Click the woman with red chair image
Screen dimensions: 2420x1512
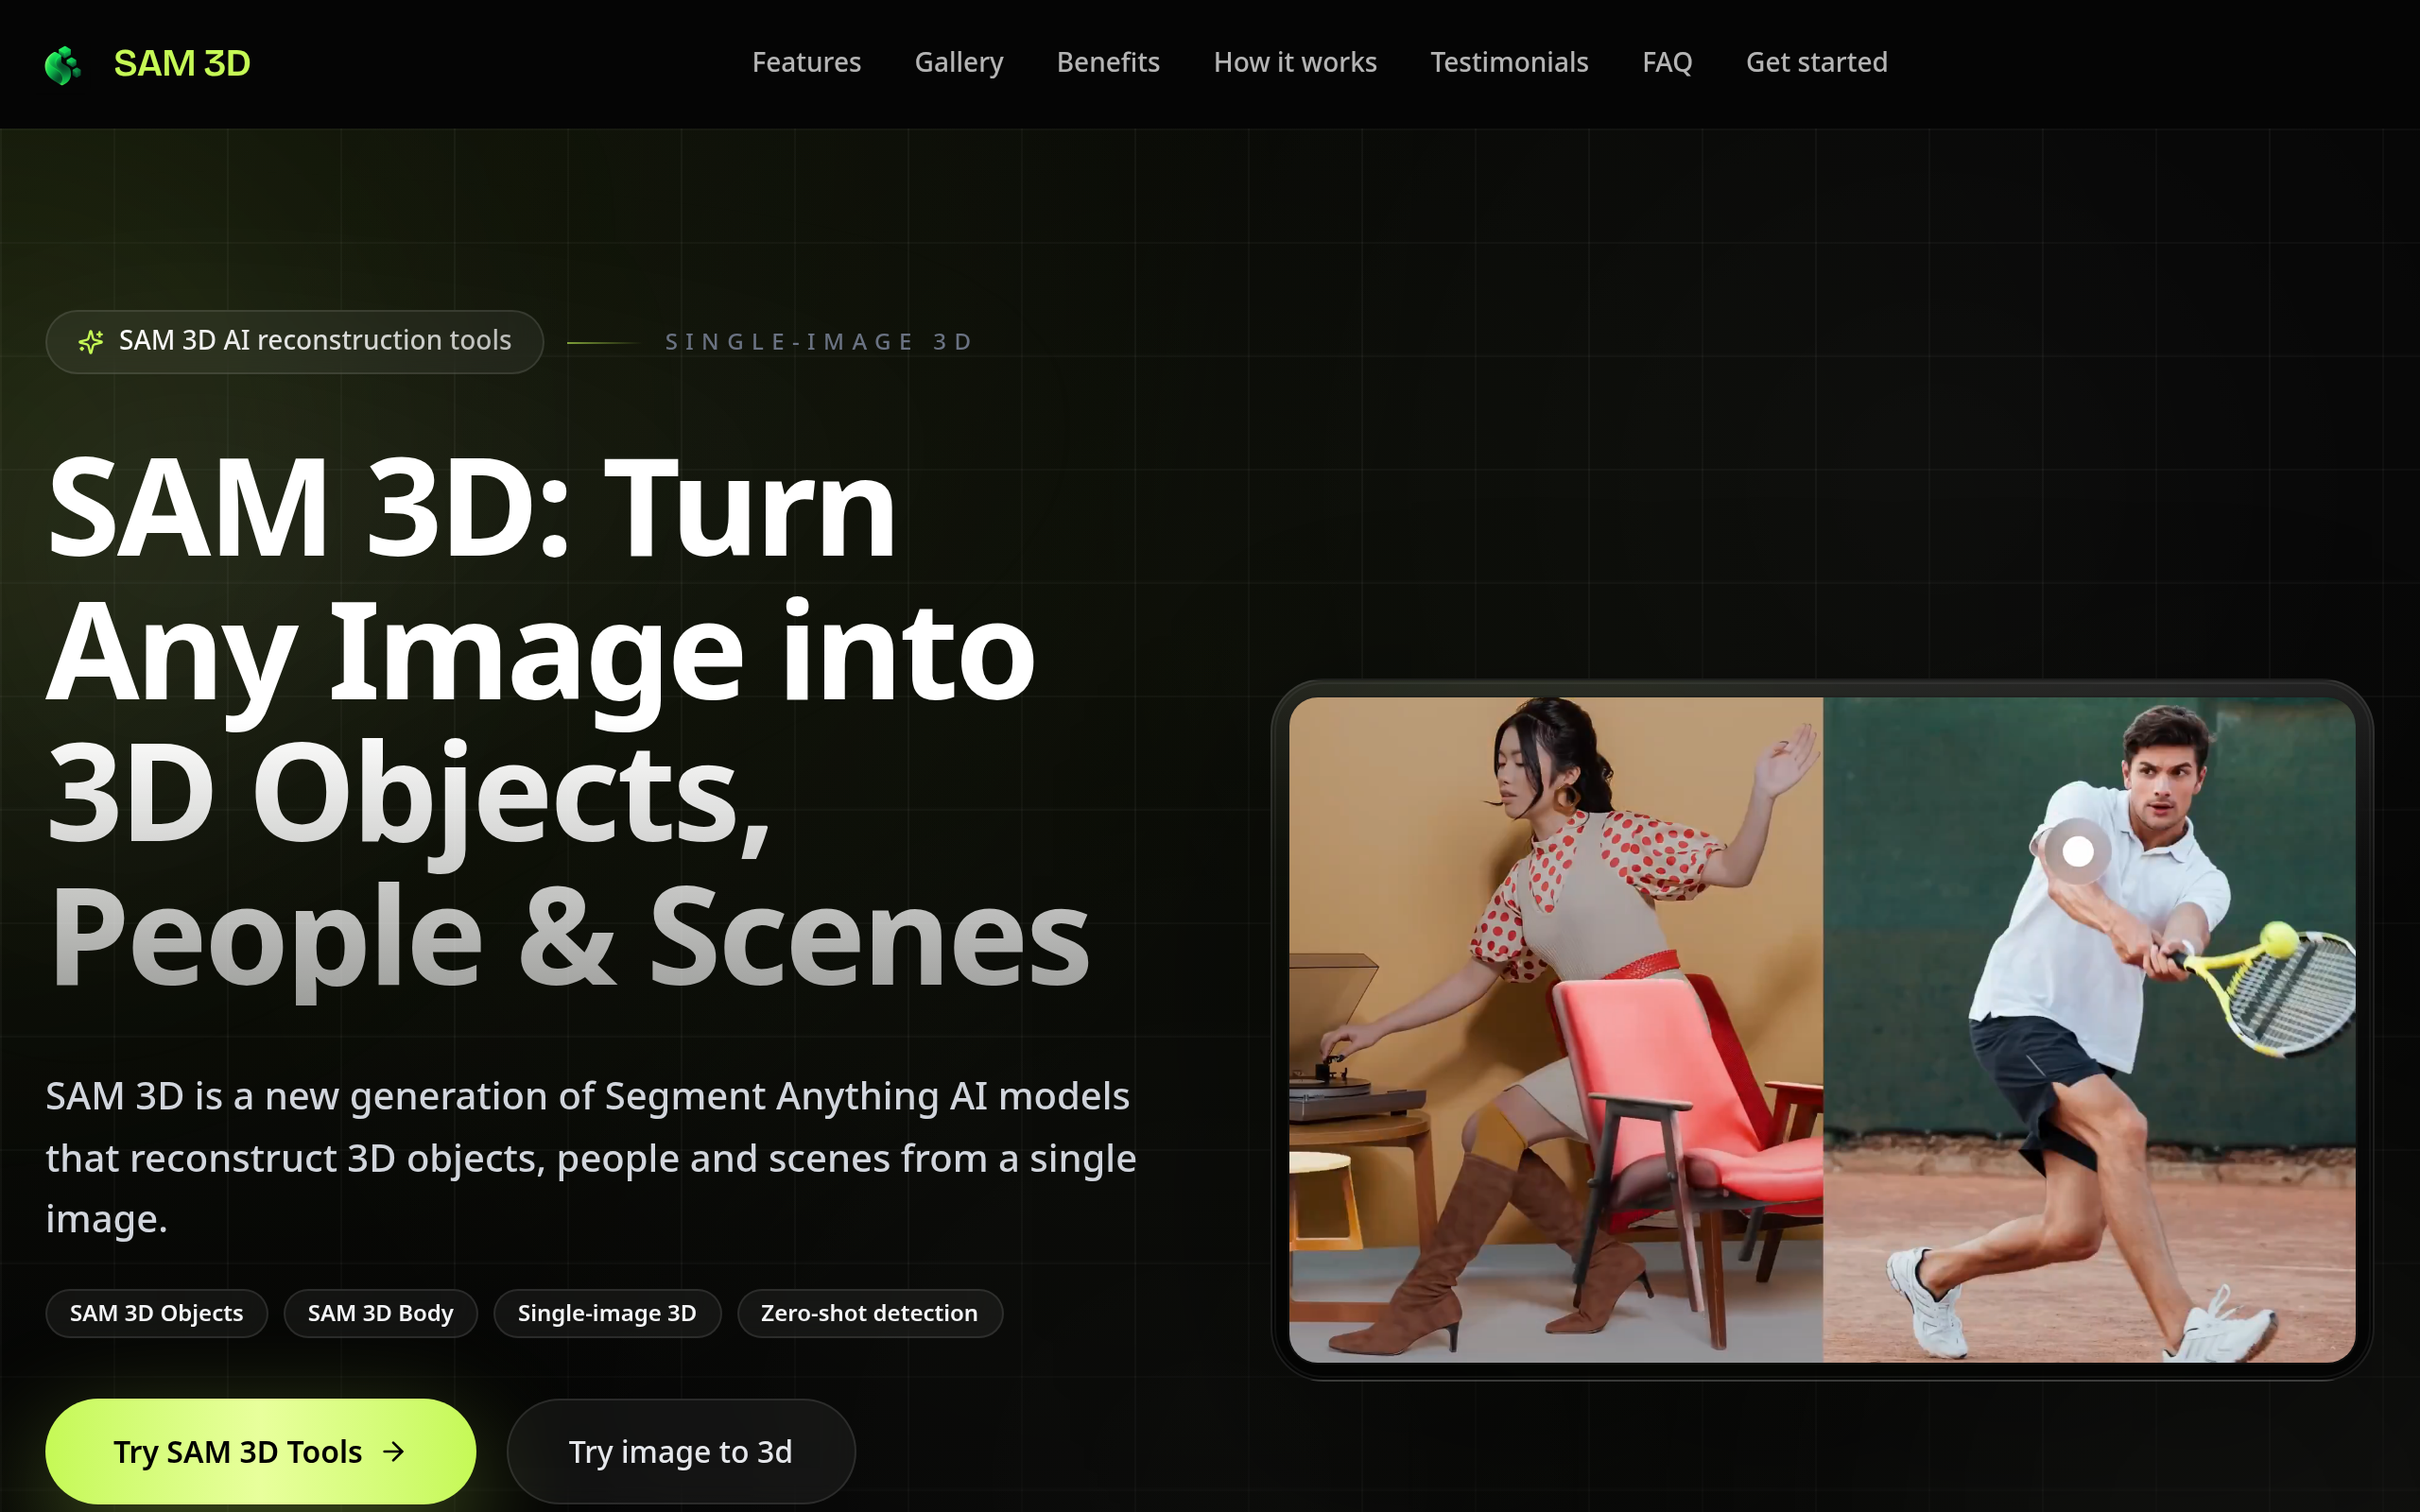(1555, 1029)
